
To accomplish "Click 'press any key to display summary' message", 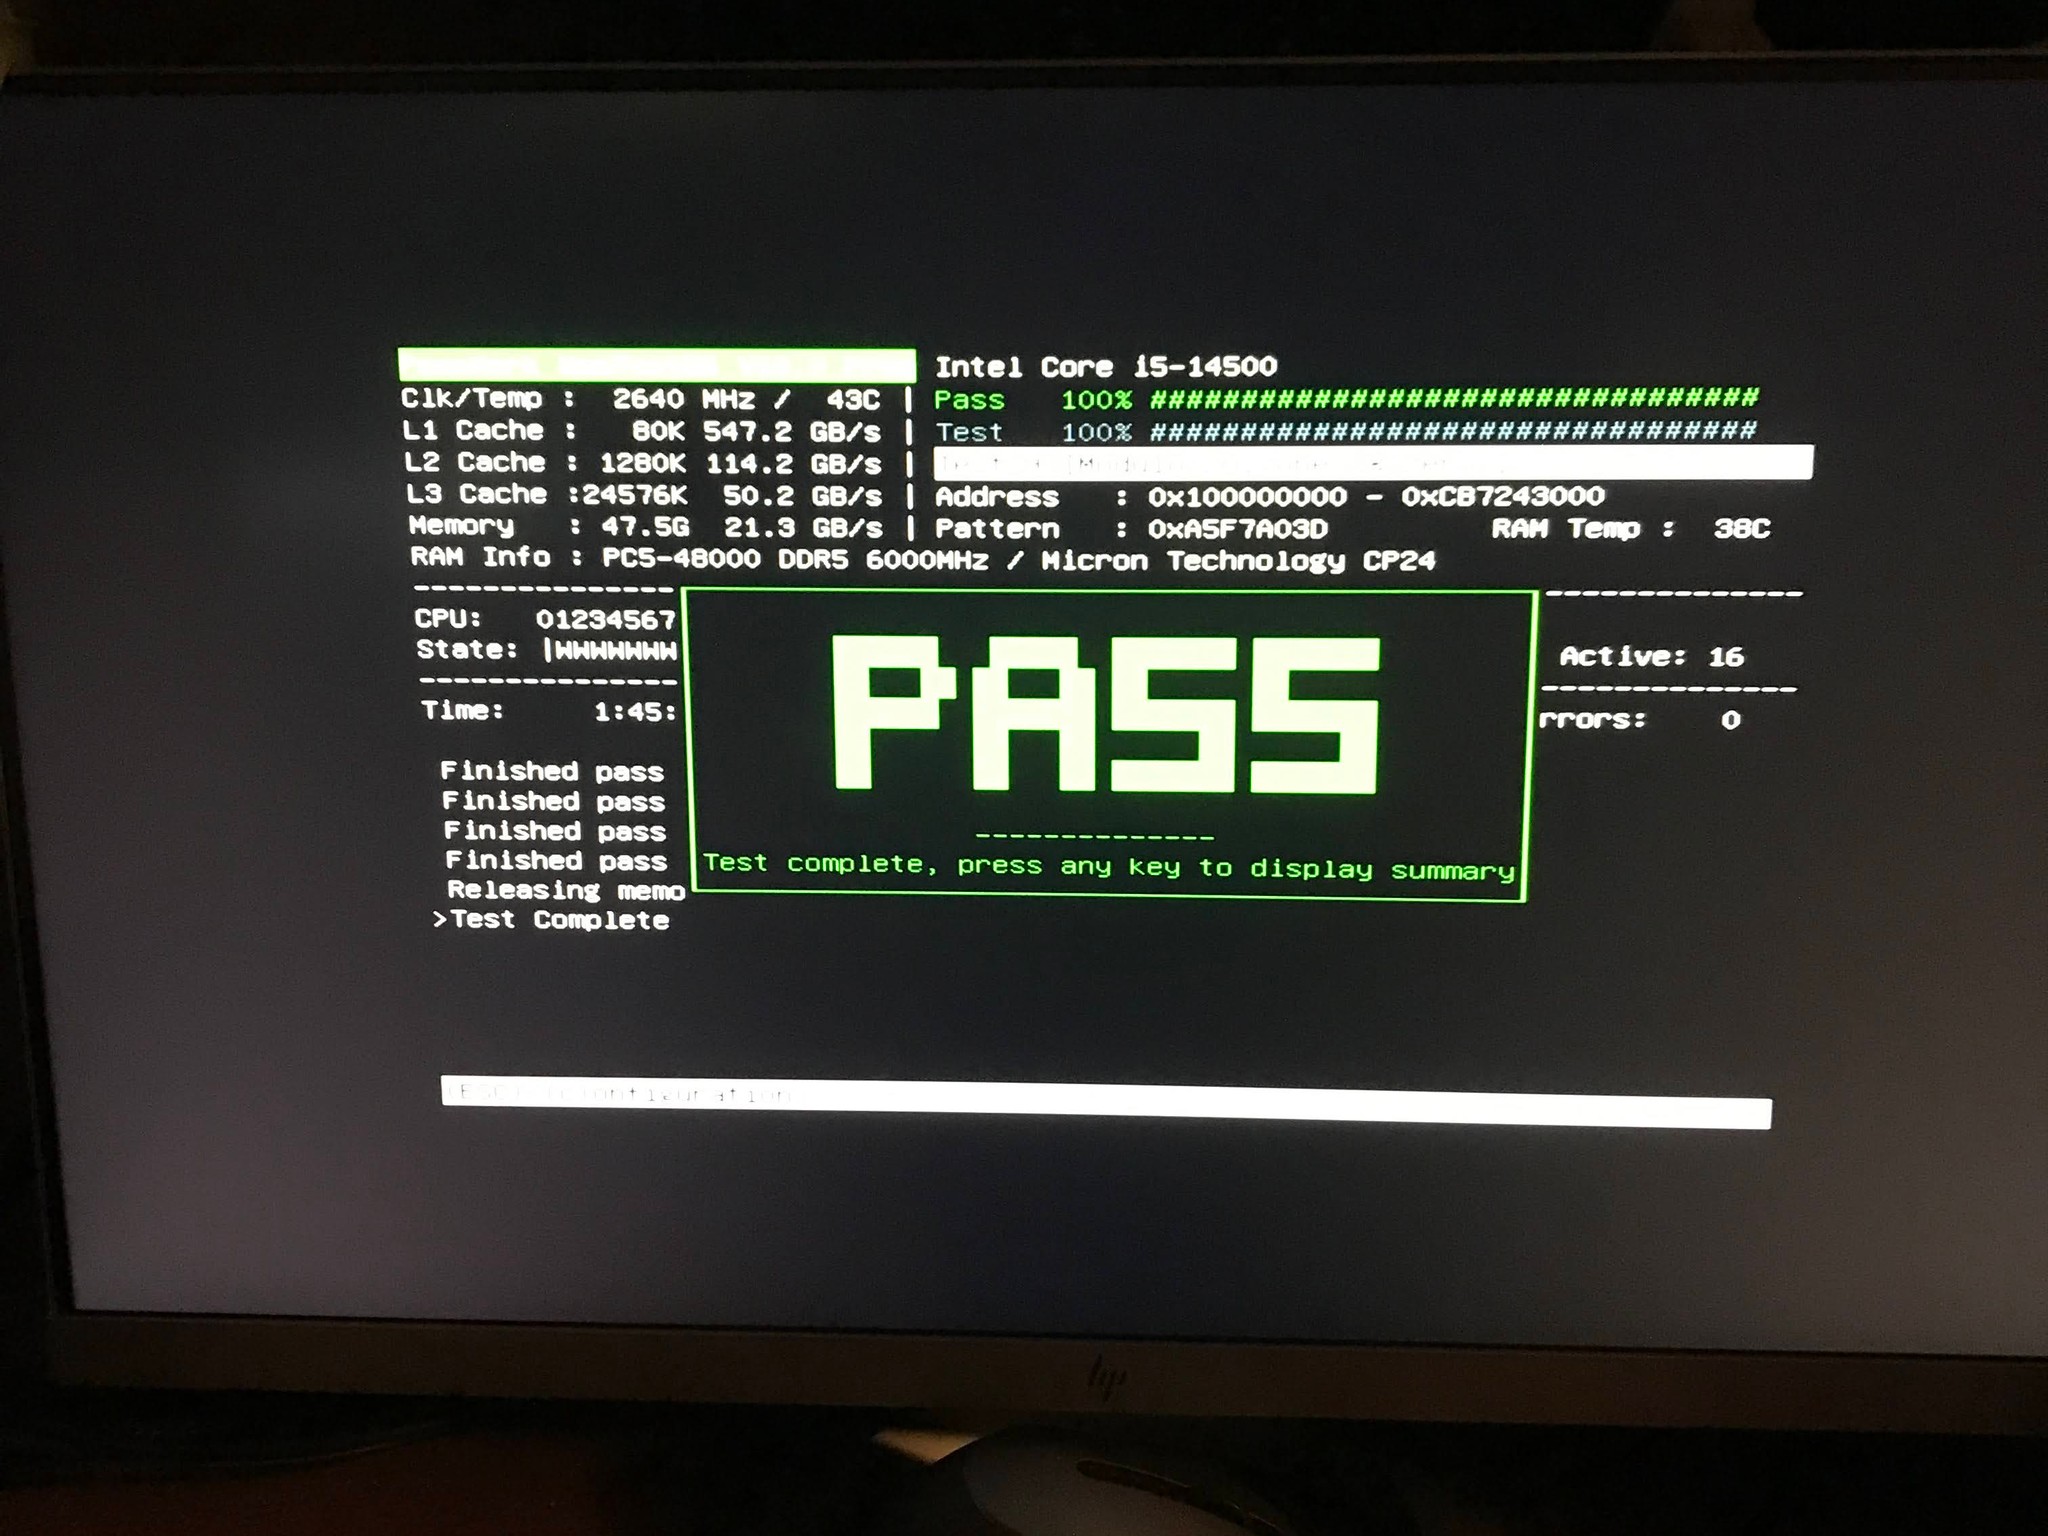I will [x=1236, y=867].
